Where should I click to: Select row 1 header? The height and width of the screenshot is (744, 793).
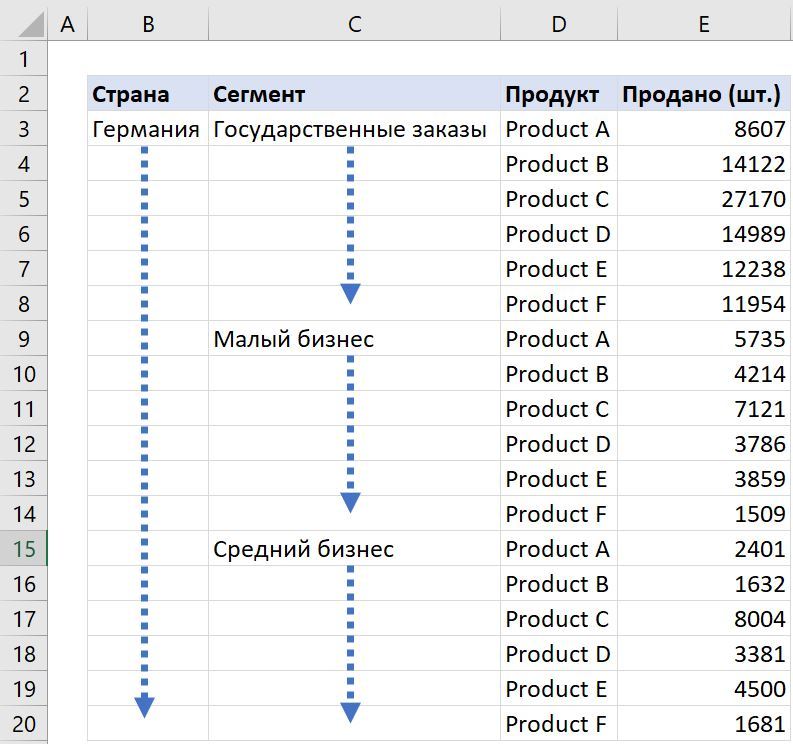pyautogui.click(x=24, y=59)
